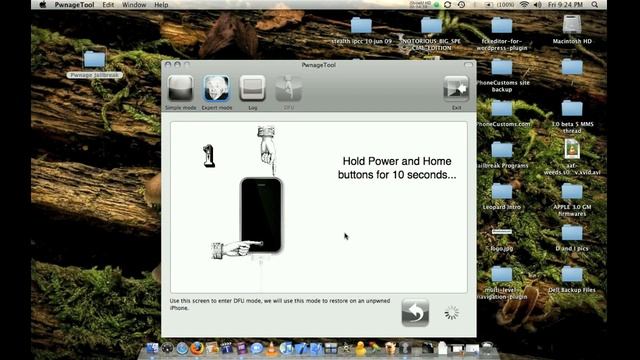This screenshot has width=640, height=360.
Task: Click the sync circular arrows menu icon
Action: (x=448, y=5)
